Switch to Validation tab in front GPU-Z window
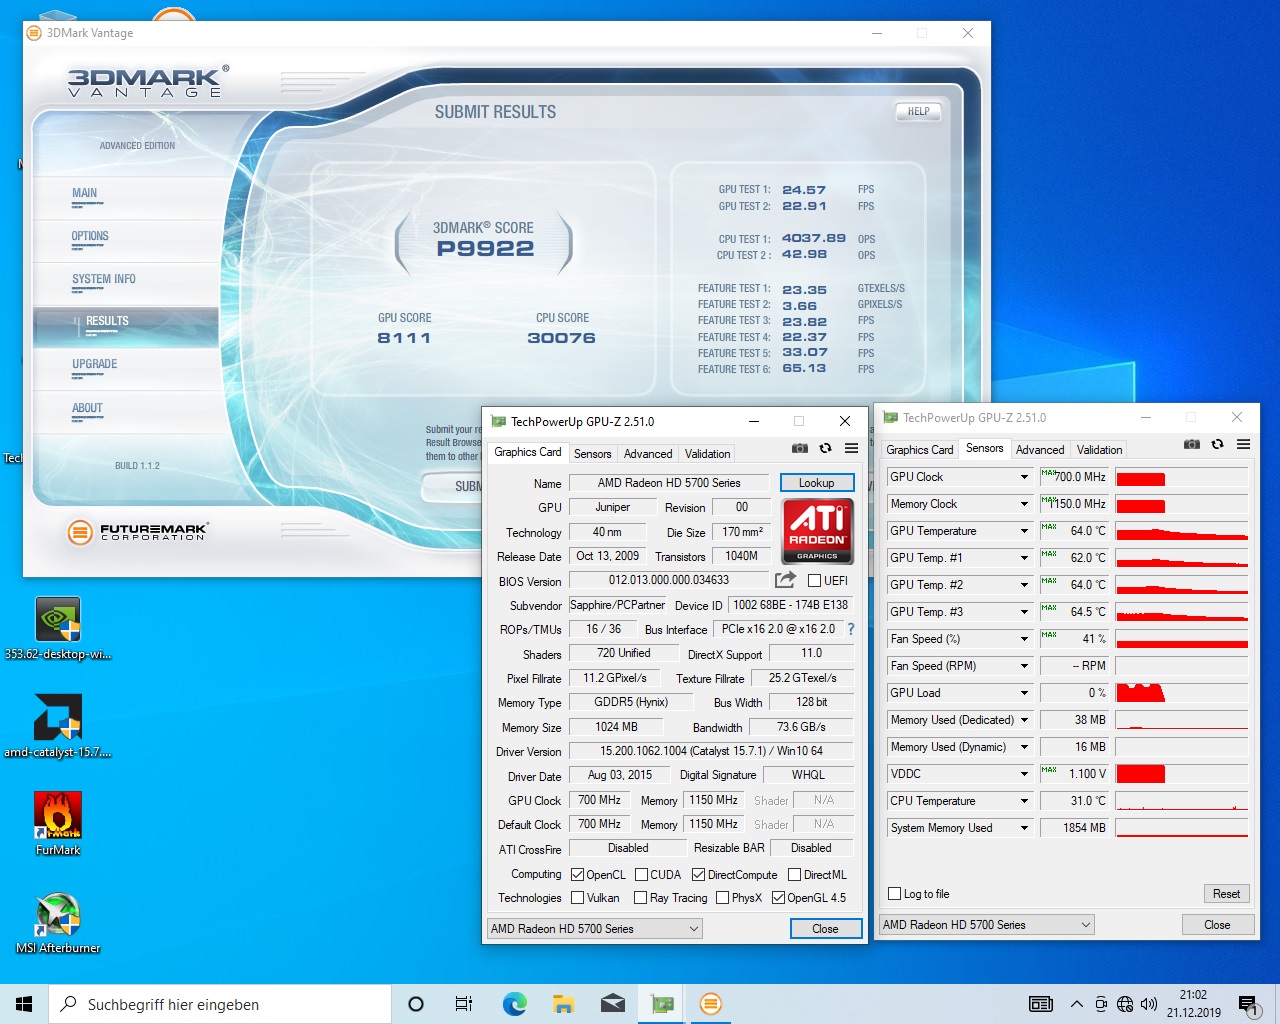 [x=707, y=454]
